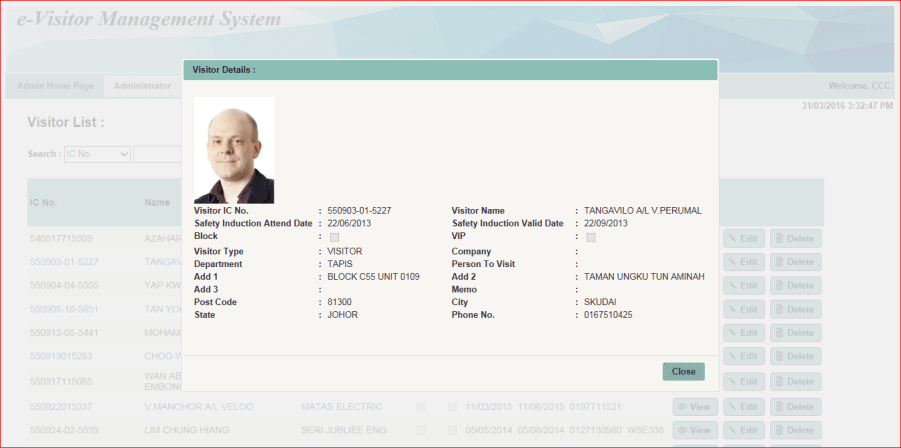Click the address value BLOCK C55 UNIT 0109
The width and height of the screenshot is (901, 448).
tap(374, 277)
